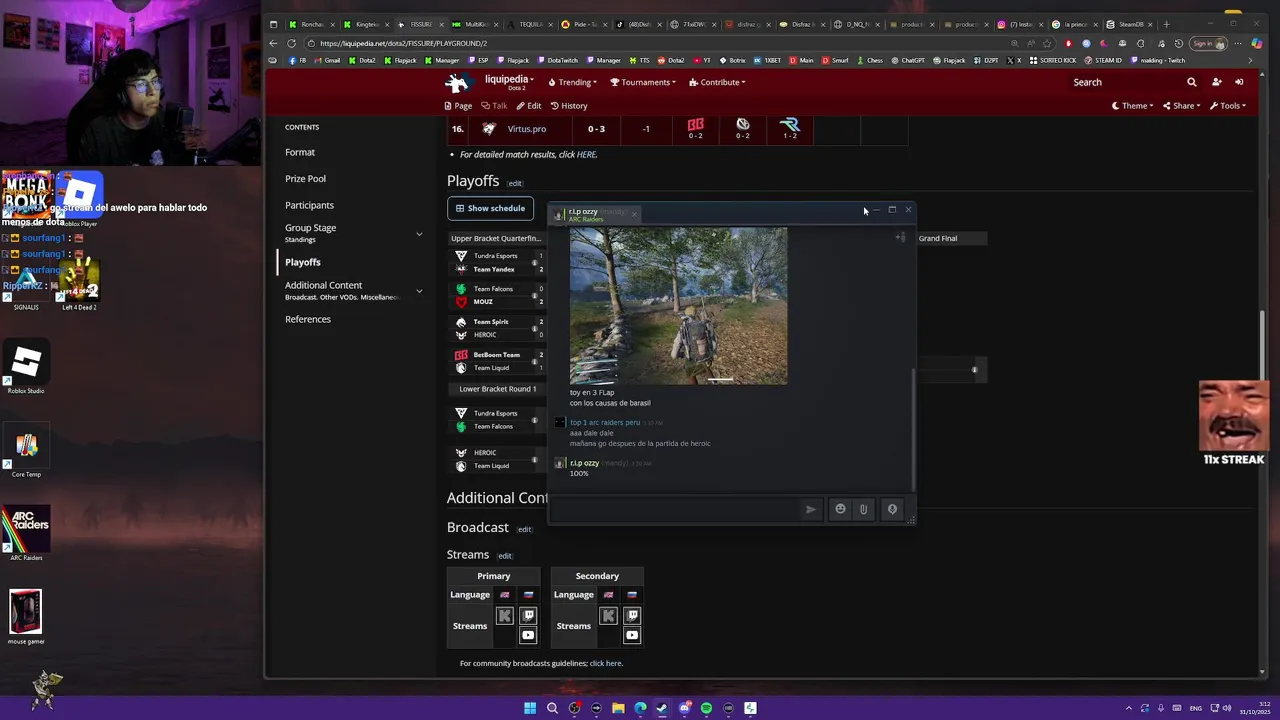
Task: Click the Steam chat scrollbar
Action: [x=913, y=430]
